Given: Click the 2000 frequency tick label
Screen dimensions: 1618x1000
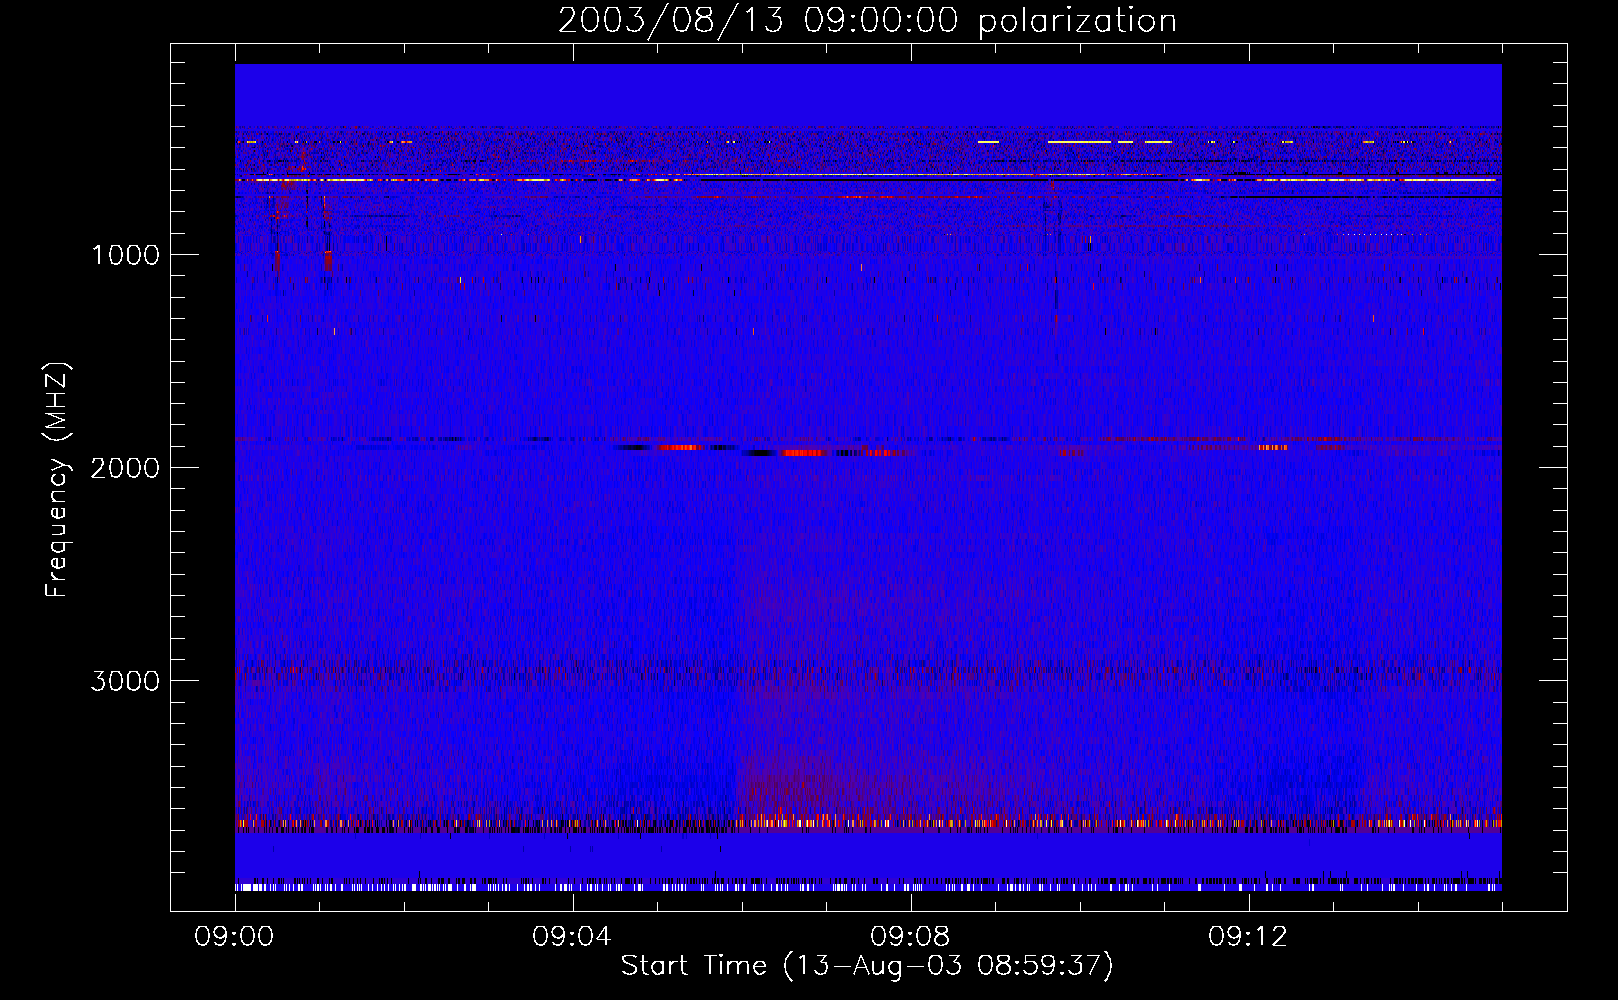Looking at the screenshot, I should (125, 468).
